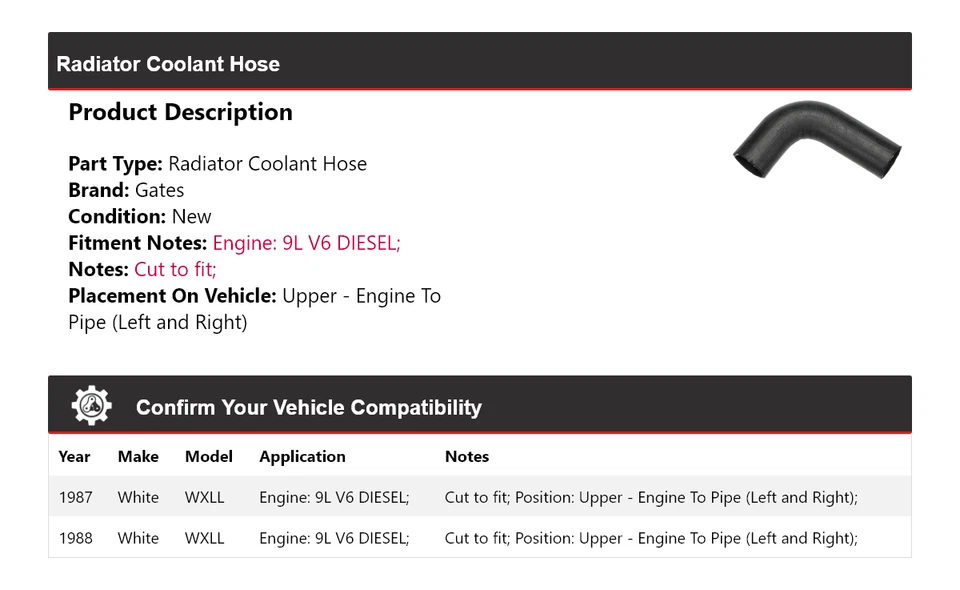960x590 pixels.
Task: Click the red Fitment Notes engine text
Action: coord(306,243)
